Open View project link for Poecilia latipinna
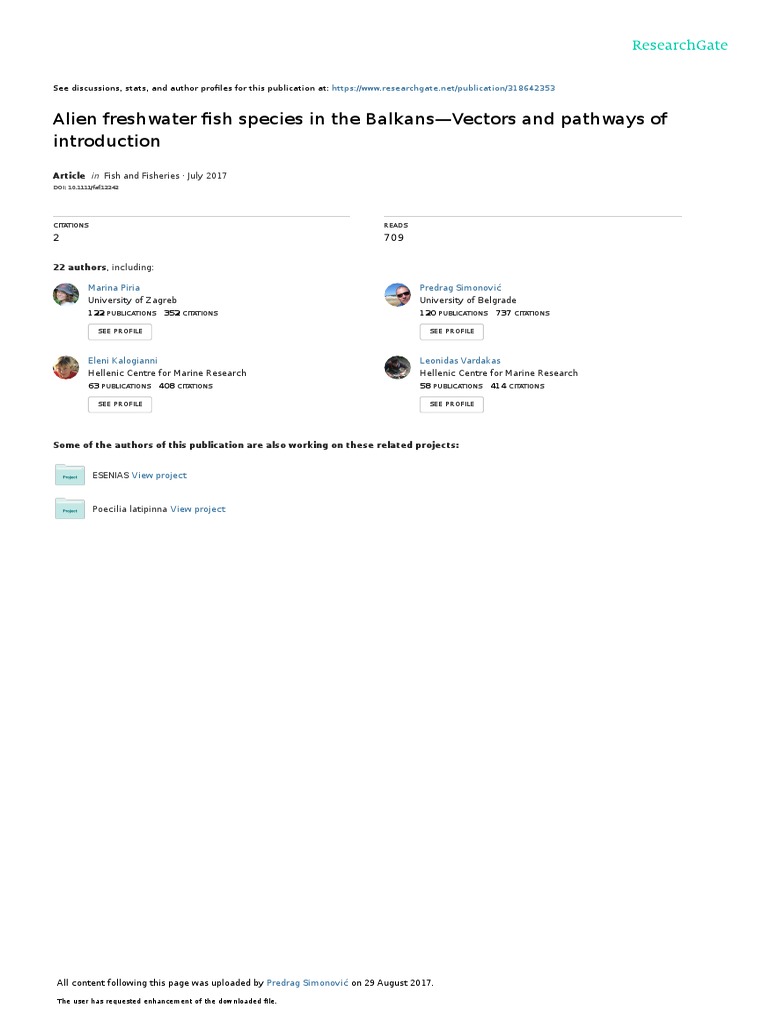 click(198, 509)
